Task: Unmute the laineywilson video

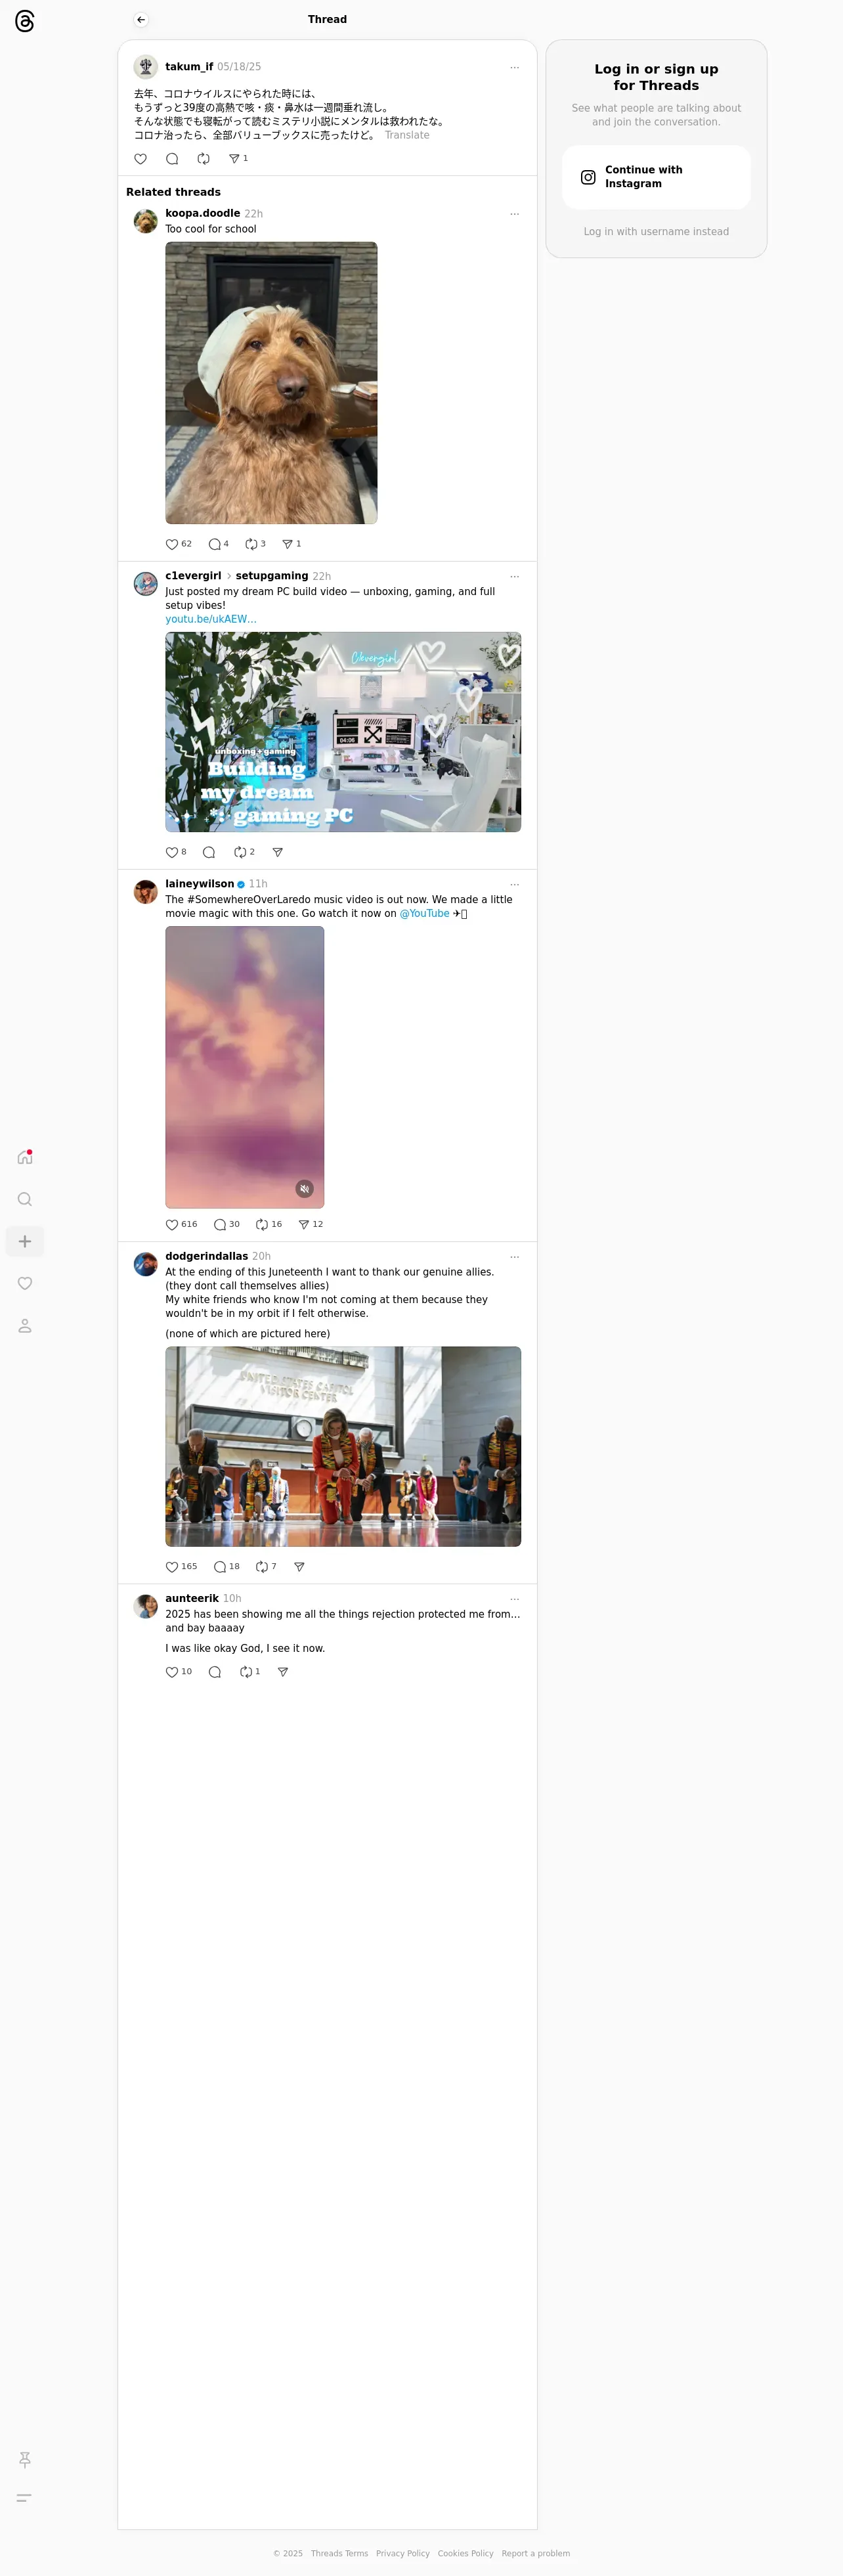Action: 305,1189
